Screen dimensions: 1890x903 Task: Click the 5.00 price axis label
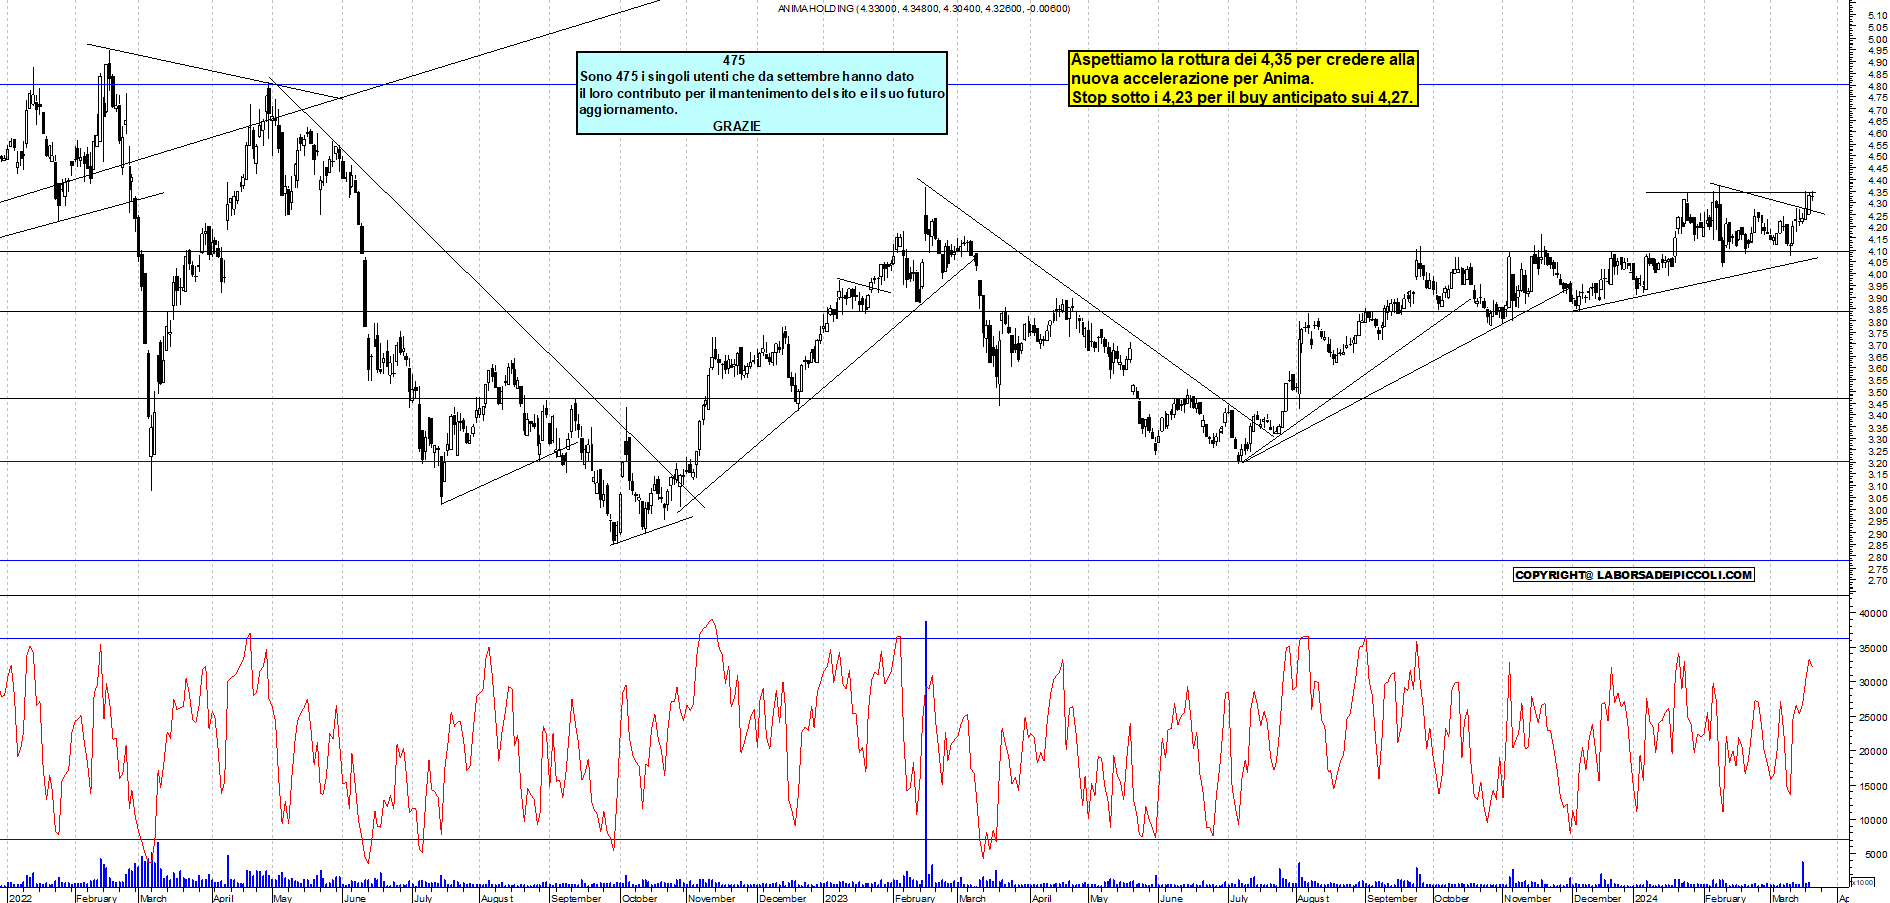tap(1877, 40)
